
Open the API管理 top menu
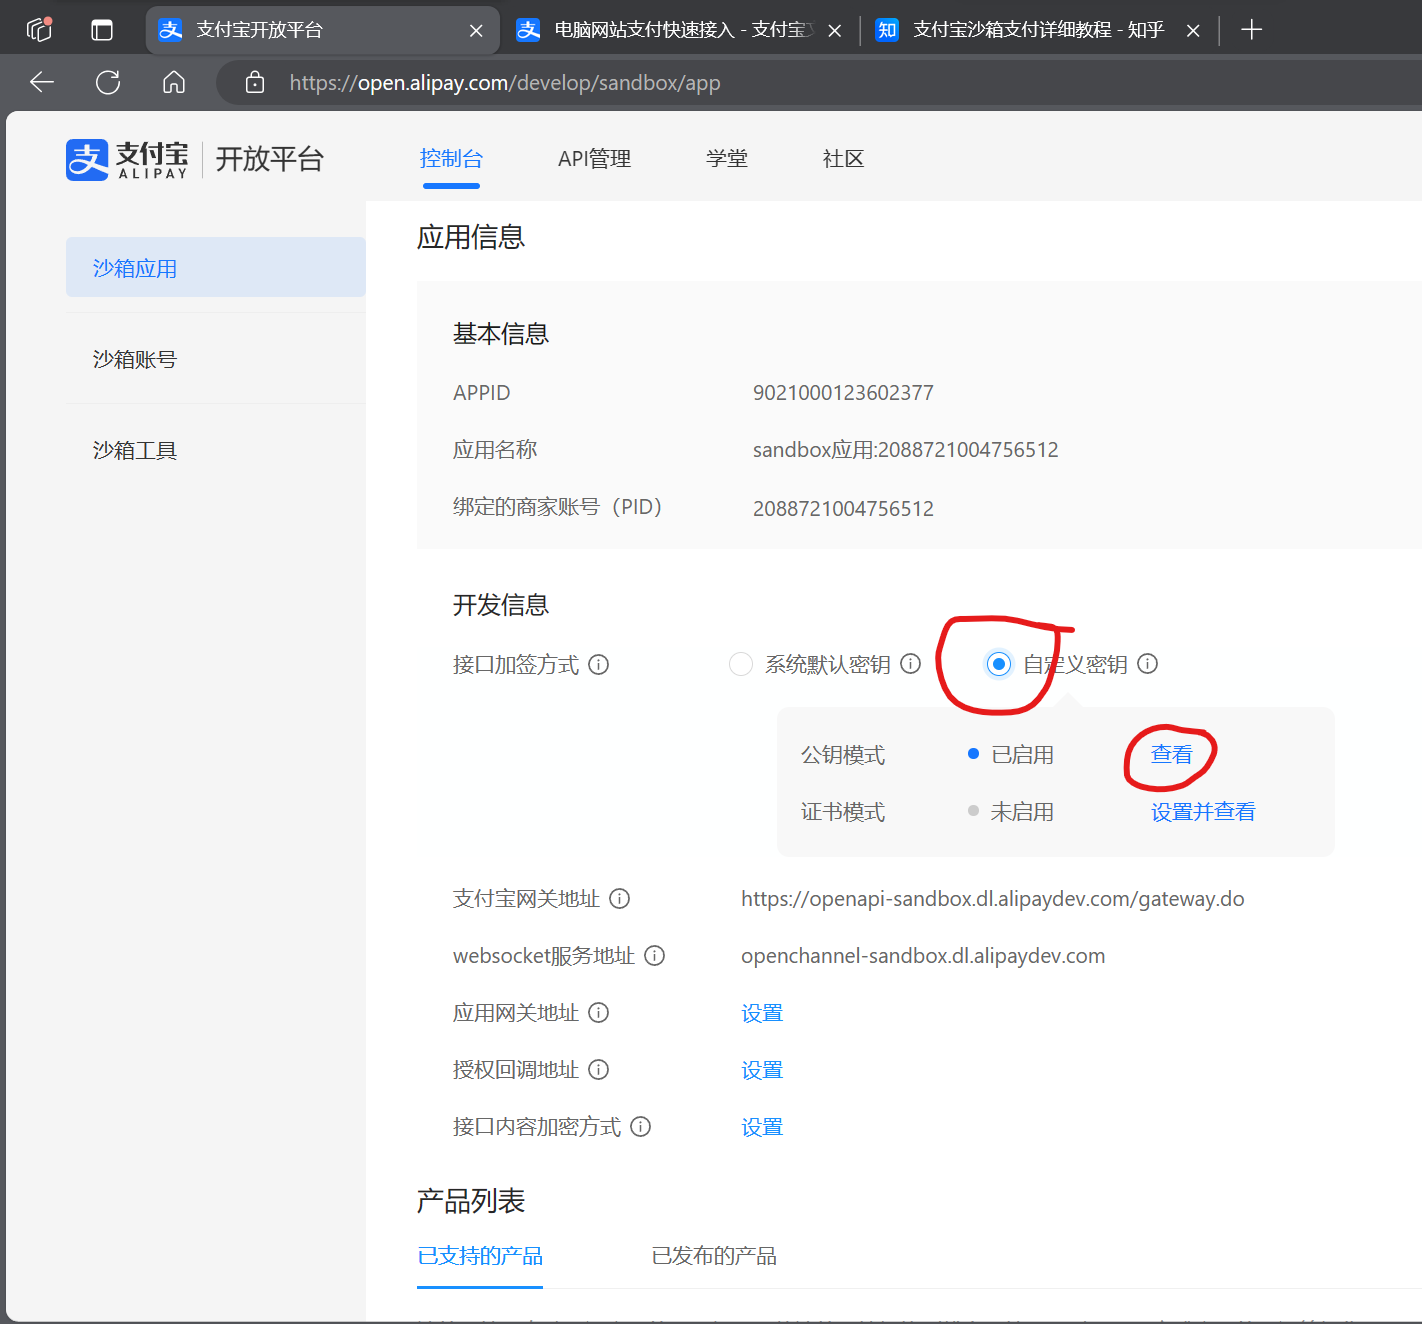point(594,159)
